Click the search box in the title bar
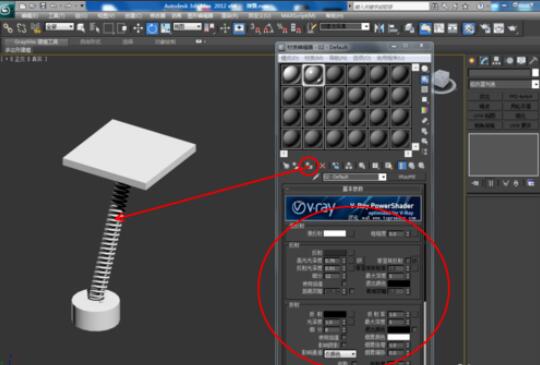540x365 pixels. (390, 6)
